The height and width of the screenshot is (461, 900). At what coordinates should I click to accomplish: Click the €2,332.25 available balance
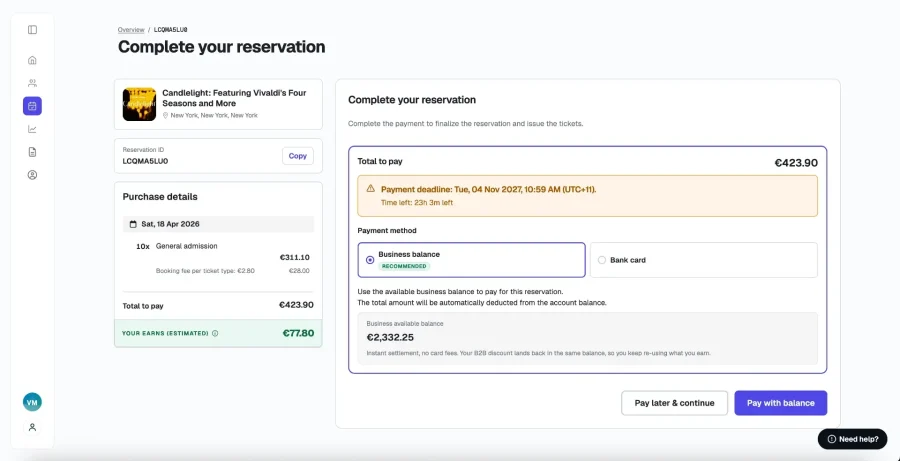[x=390, y=337]
